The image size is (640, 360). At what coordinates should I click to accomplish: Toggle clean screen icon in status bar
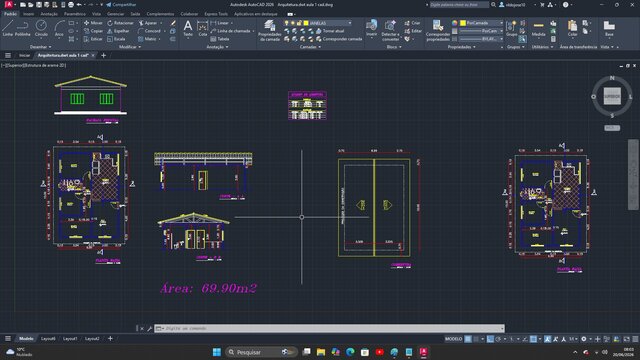[x=627, y=339]
